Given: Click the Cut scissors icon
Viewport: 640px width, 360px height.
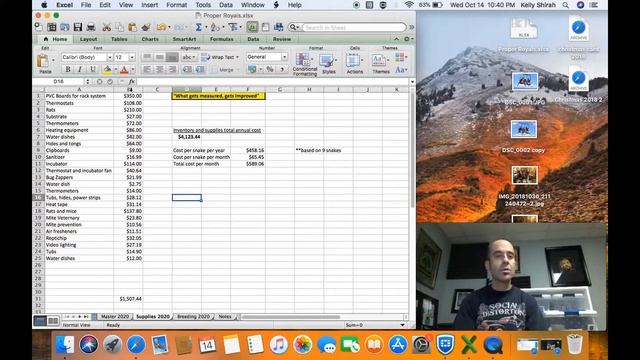Looking at the screenshot, I should (107, 27).
